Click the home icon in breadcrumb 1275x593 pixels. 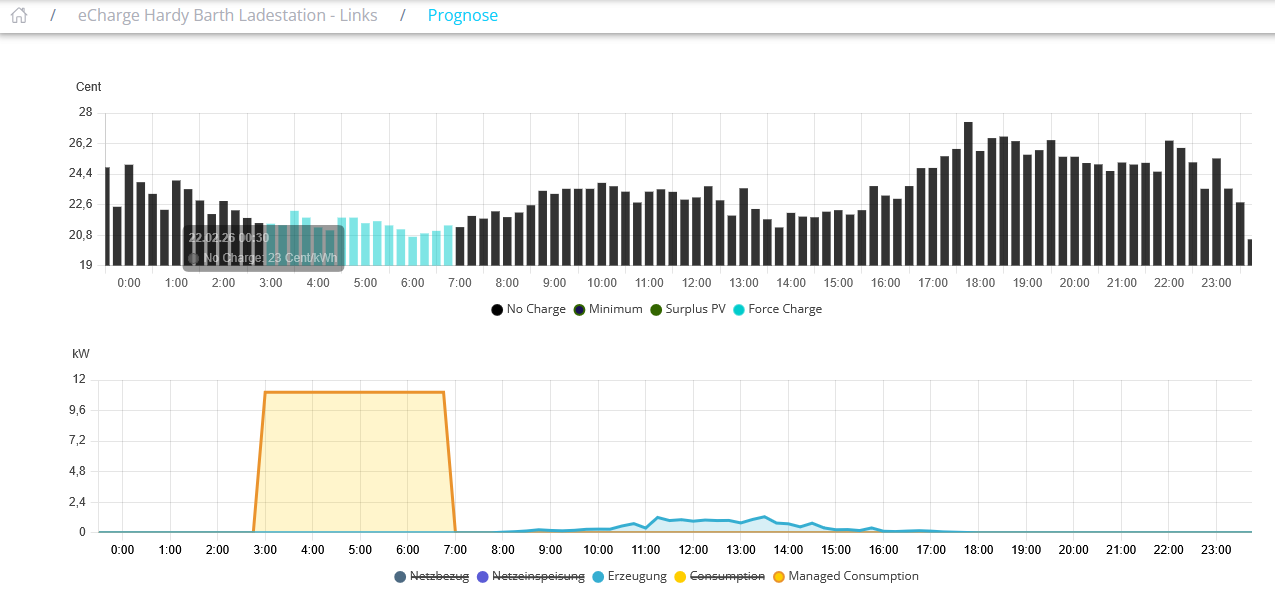click(19, 15)
